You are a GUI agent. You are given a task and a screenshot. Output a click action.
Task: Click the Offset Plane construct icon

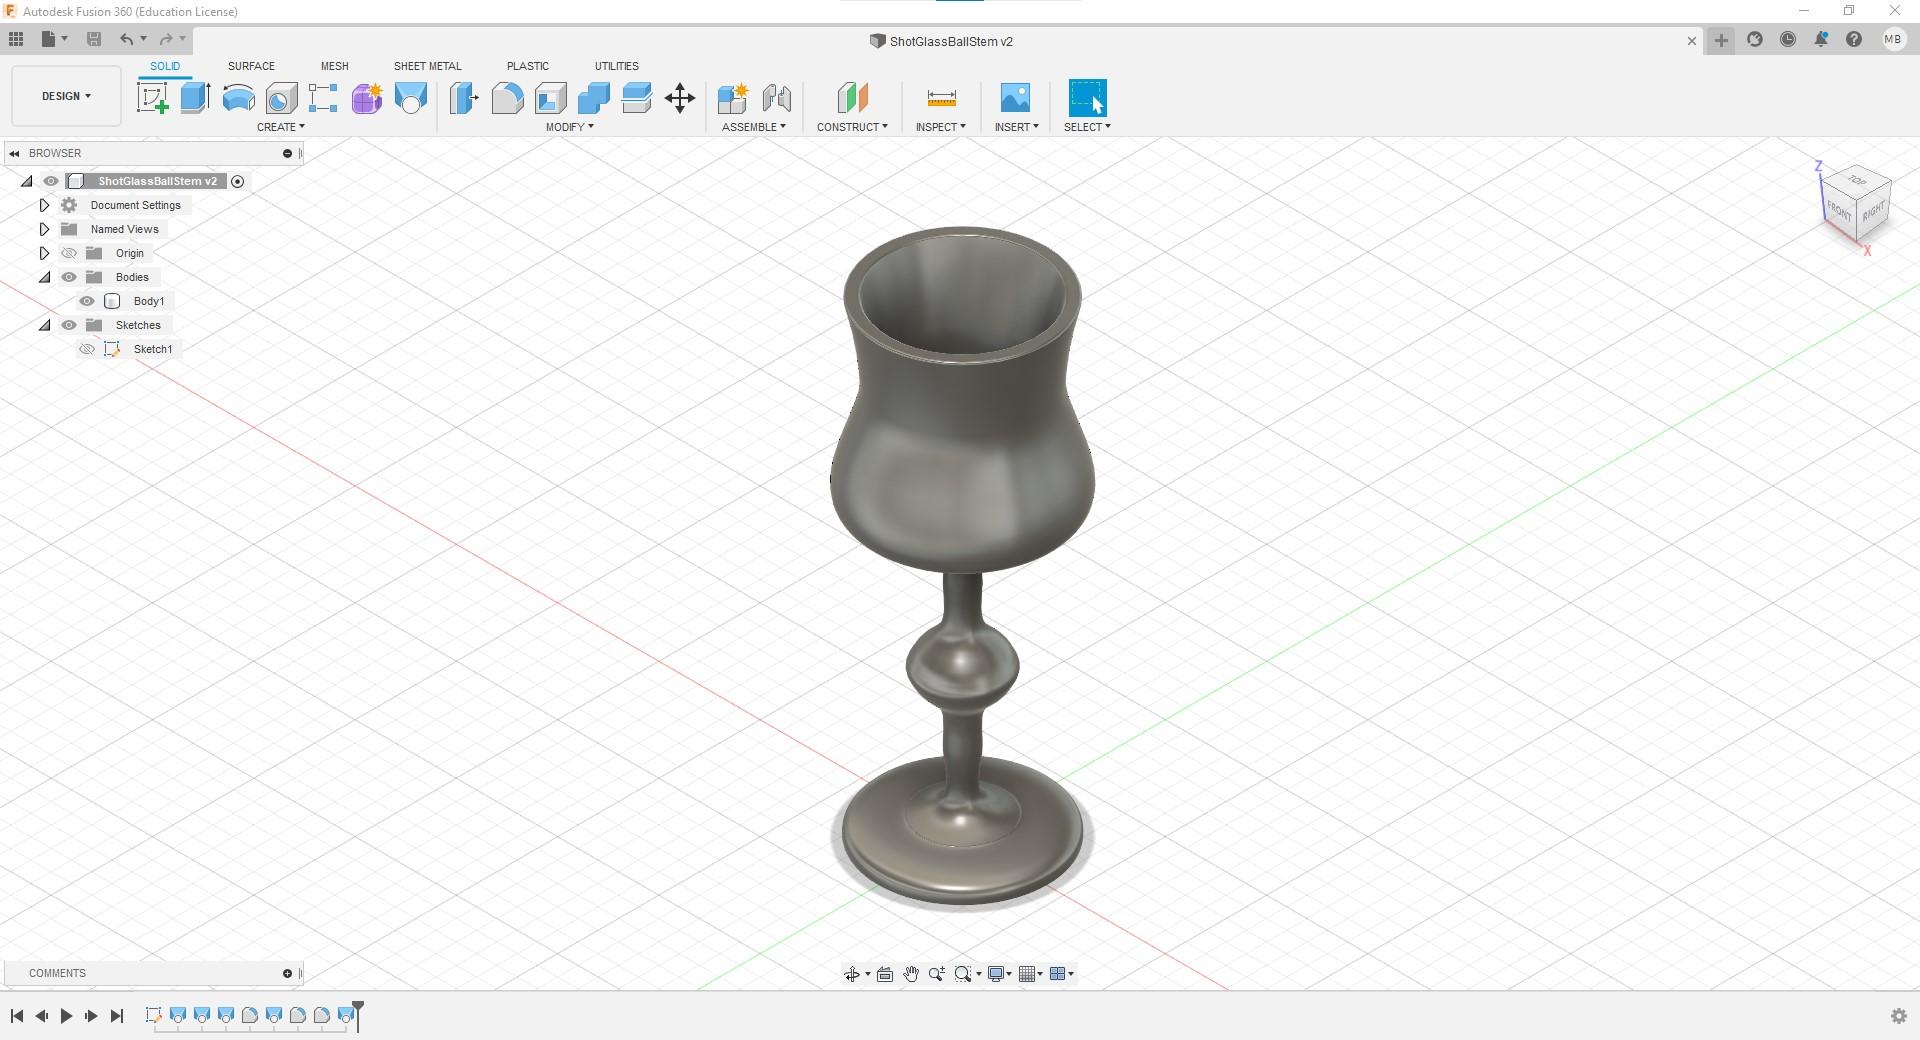[x=852, y=98]
